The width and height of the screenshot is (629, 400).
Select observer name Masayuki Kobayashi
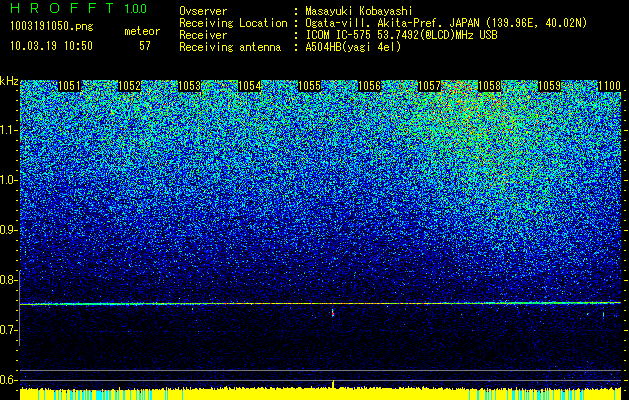point(359,11)
